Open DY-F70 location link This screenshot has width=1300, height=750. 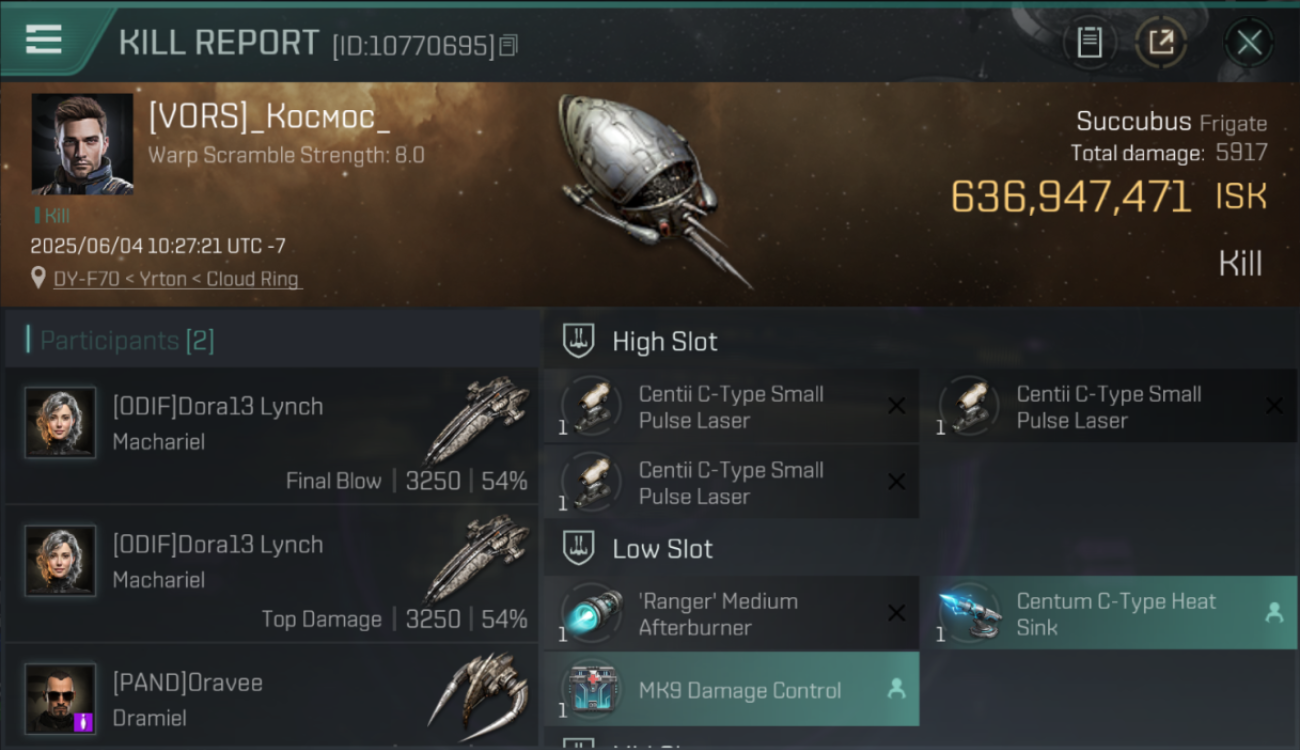[177, 279]
